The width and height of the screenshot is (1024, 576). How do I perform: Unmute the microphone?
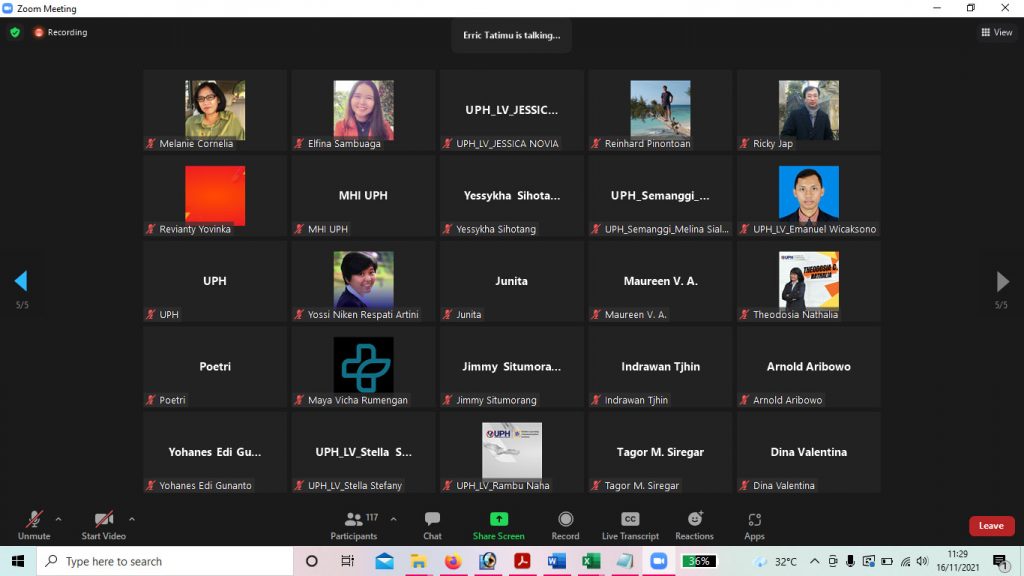34,525
